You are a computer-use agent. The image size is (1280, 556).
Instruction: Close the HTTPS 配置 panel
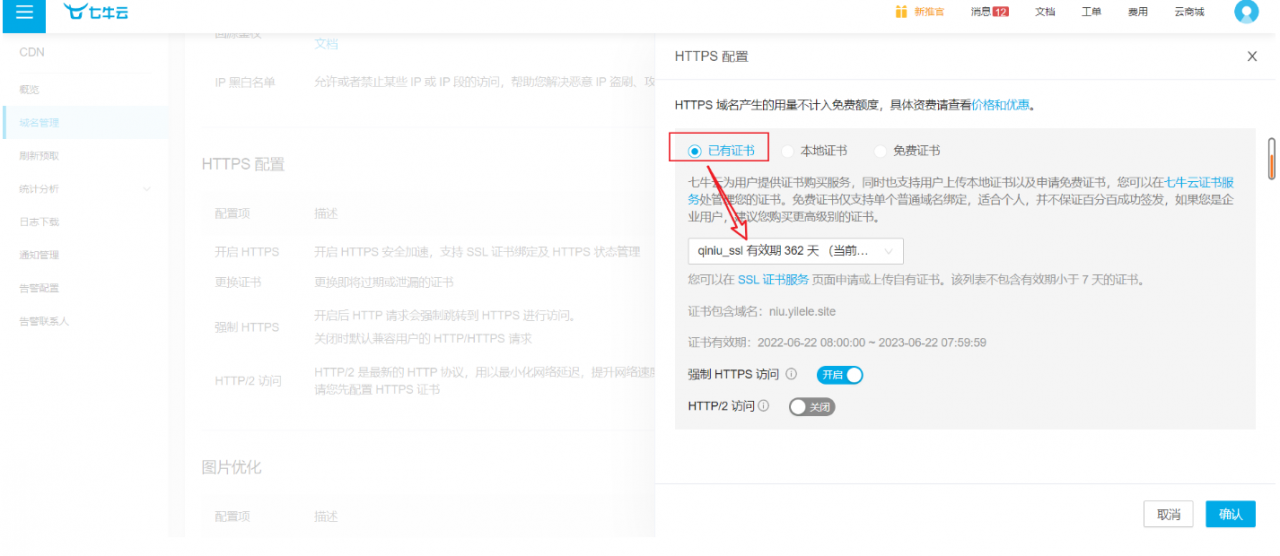coord(1252,57)
